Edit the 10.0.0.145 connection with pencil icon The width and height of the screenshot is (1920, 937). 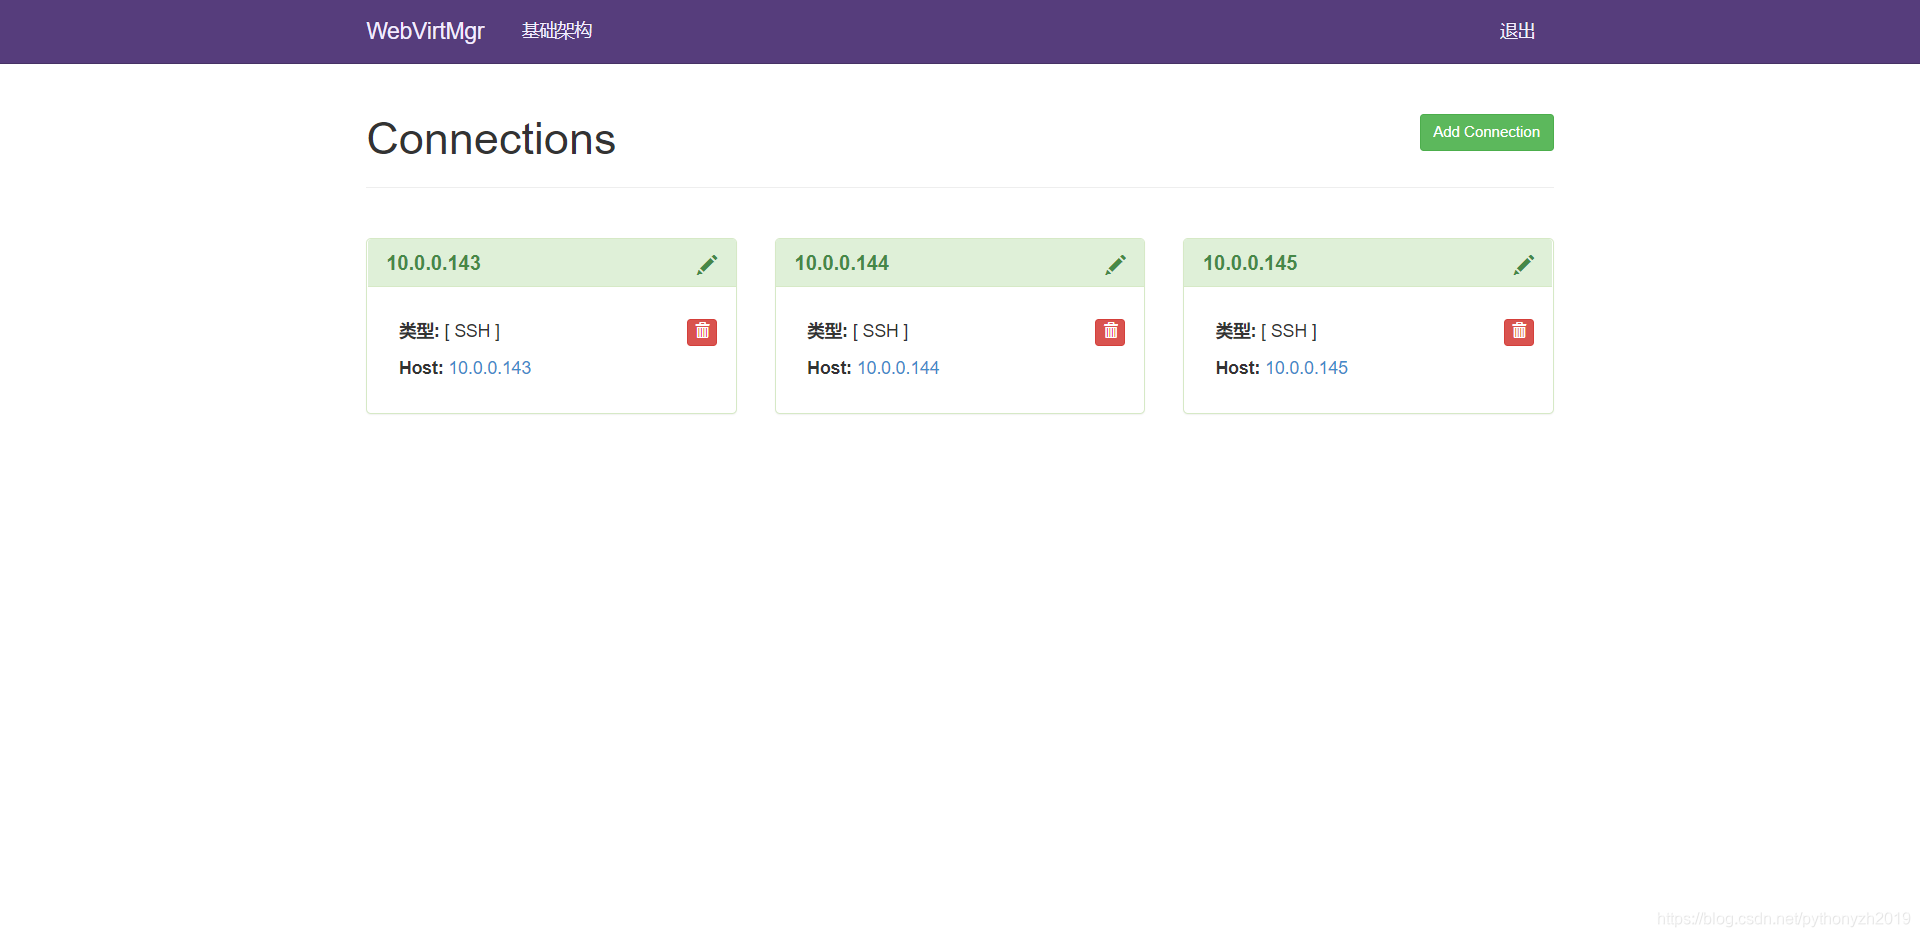(x=1523, y=264)
